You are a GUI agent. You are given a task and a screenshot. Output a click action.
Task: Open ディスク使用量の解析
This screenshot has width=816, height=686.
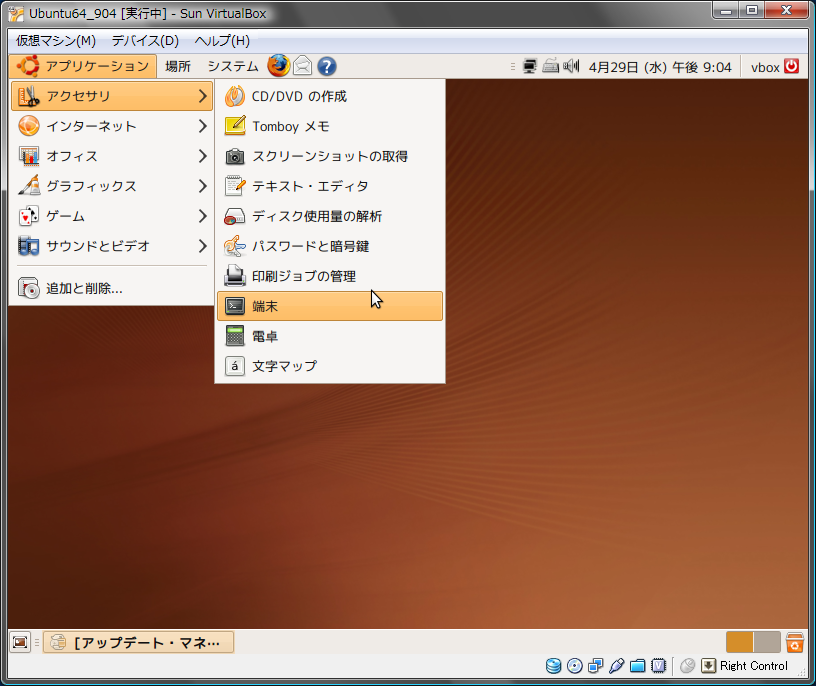pos(330,216)
